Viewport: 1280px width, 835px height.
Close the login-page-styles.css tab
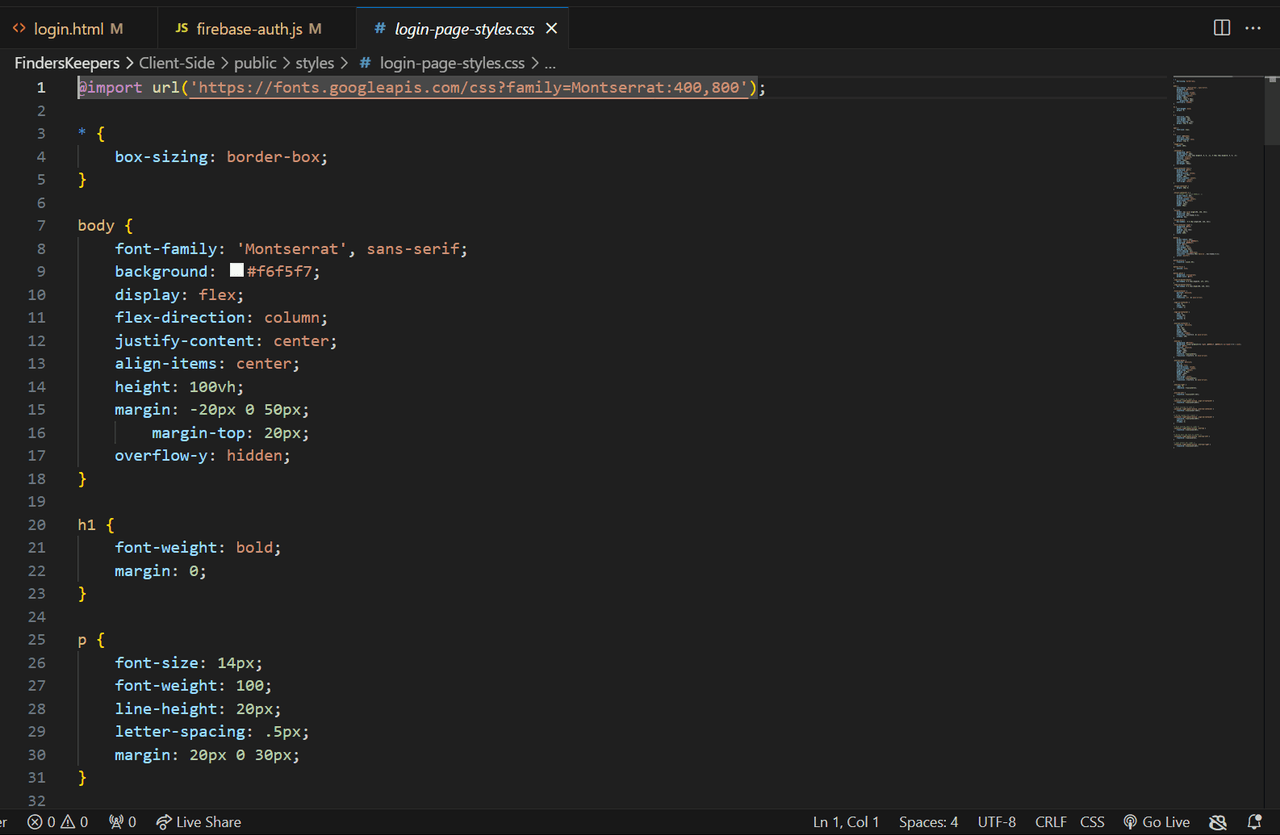click(x=551, y=29)
